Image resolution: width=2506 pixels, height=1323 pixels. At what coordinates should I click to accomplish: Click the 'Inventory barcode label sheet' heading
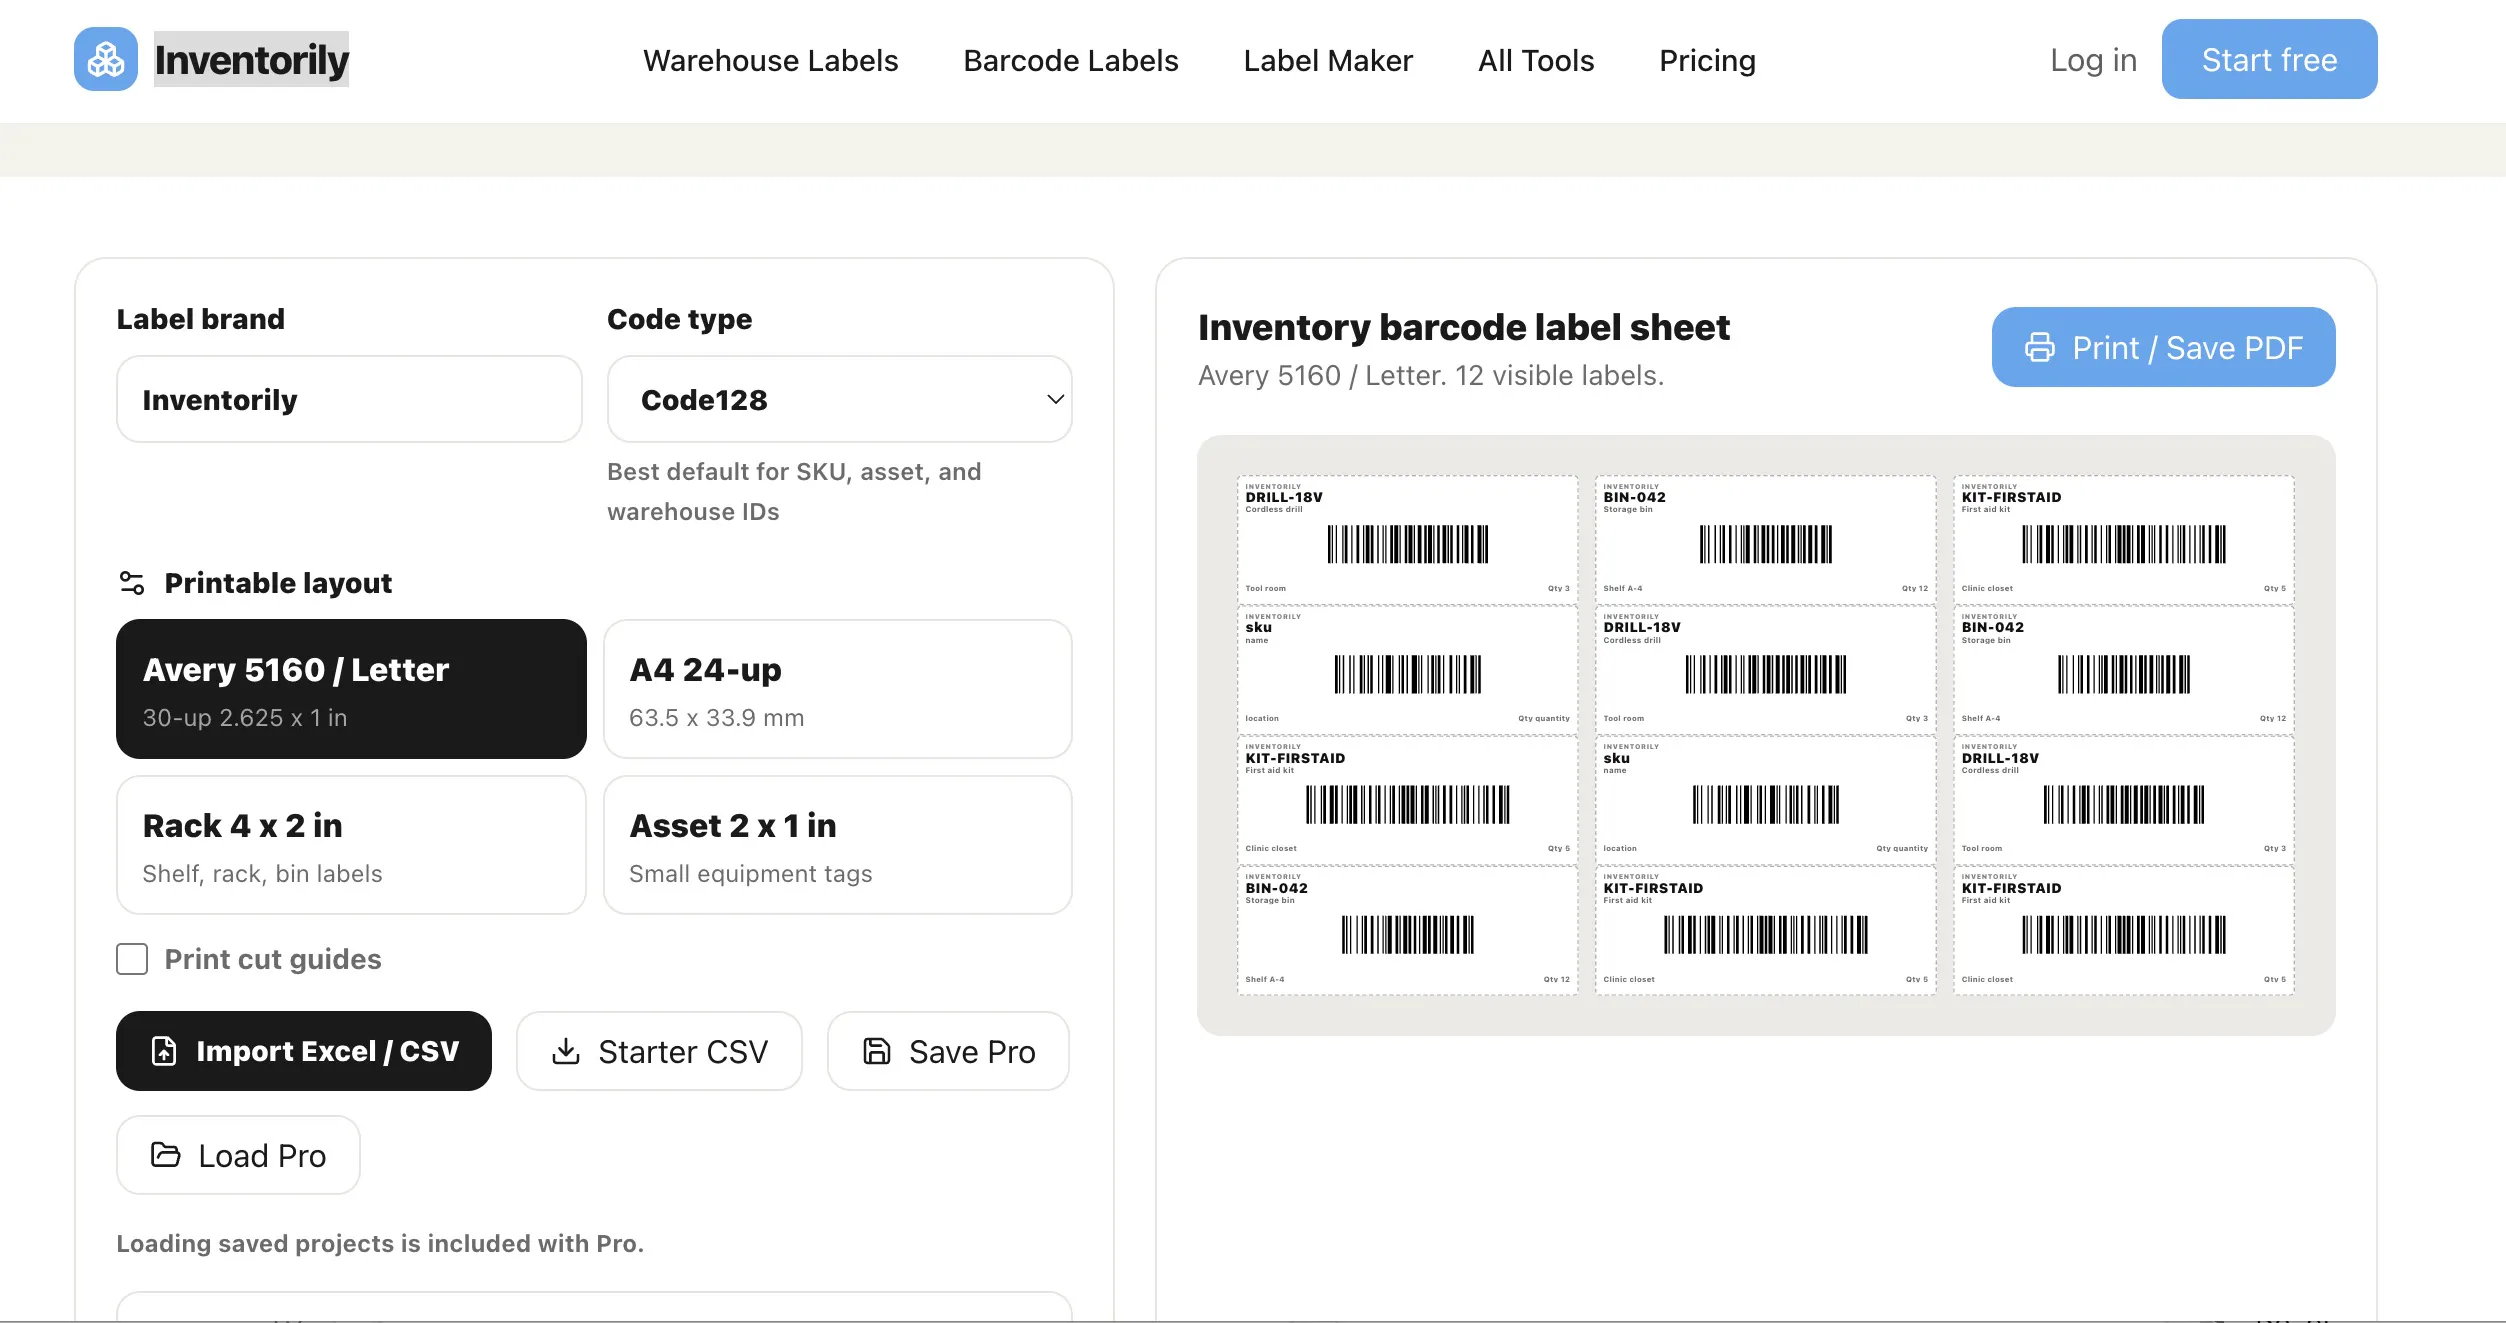pos(1464,327)
